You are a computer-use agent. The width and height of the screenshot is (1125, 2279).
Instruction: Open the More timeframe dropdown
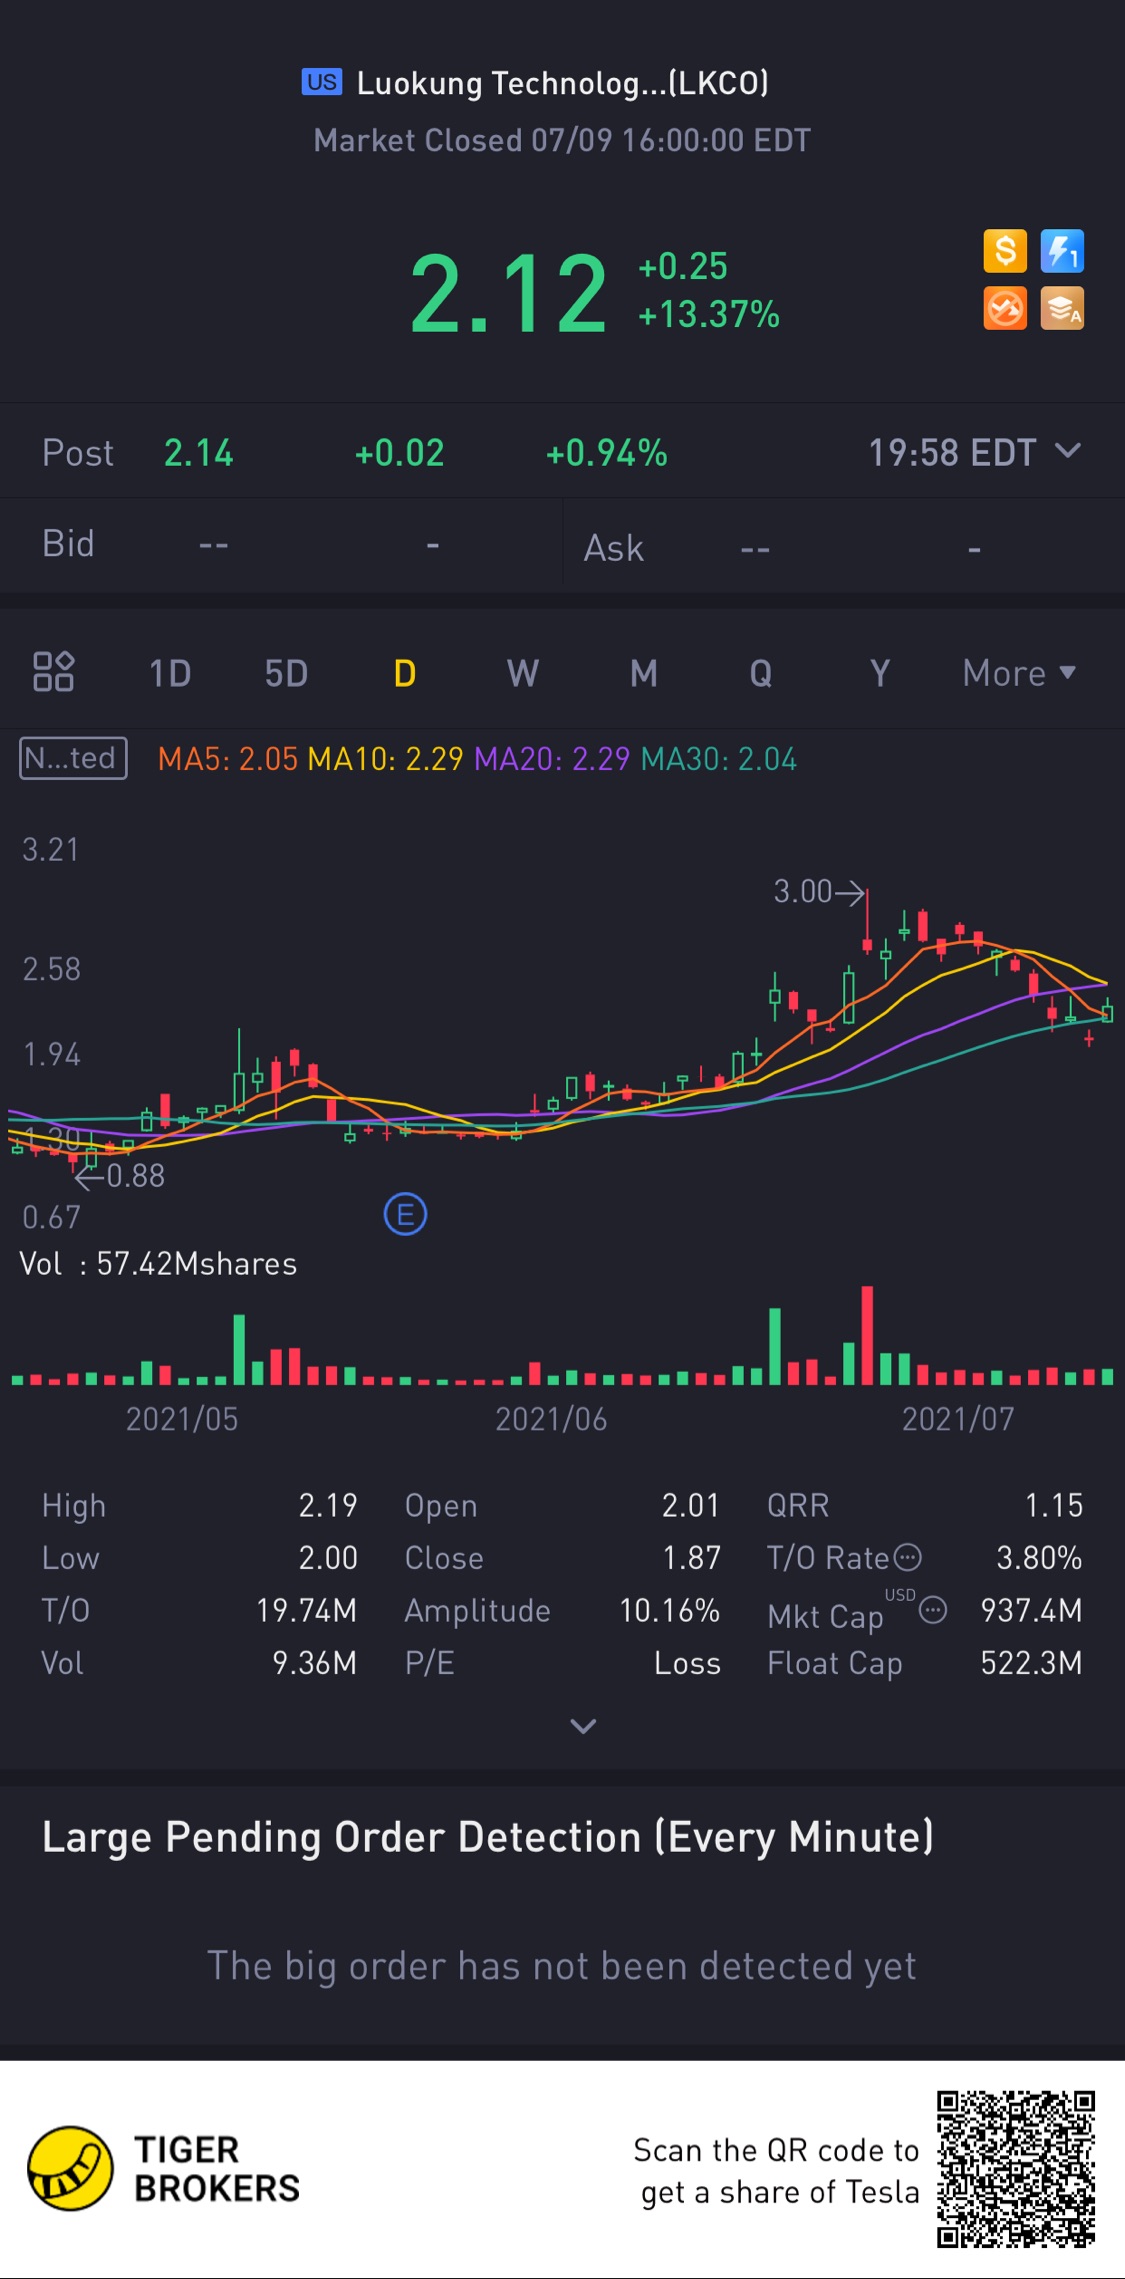tap(1019, 673)
